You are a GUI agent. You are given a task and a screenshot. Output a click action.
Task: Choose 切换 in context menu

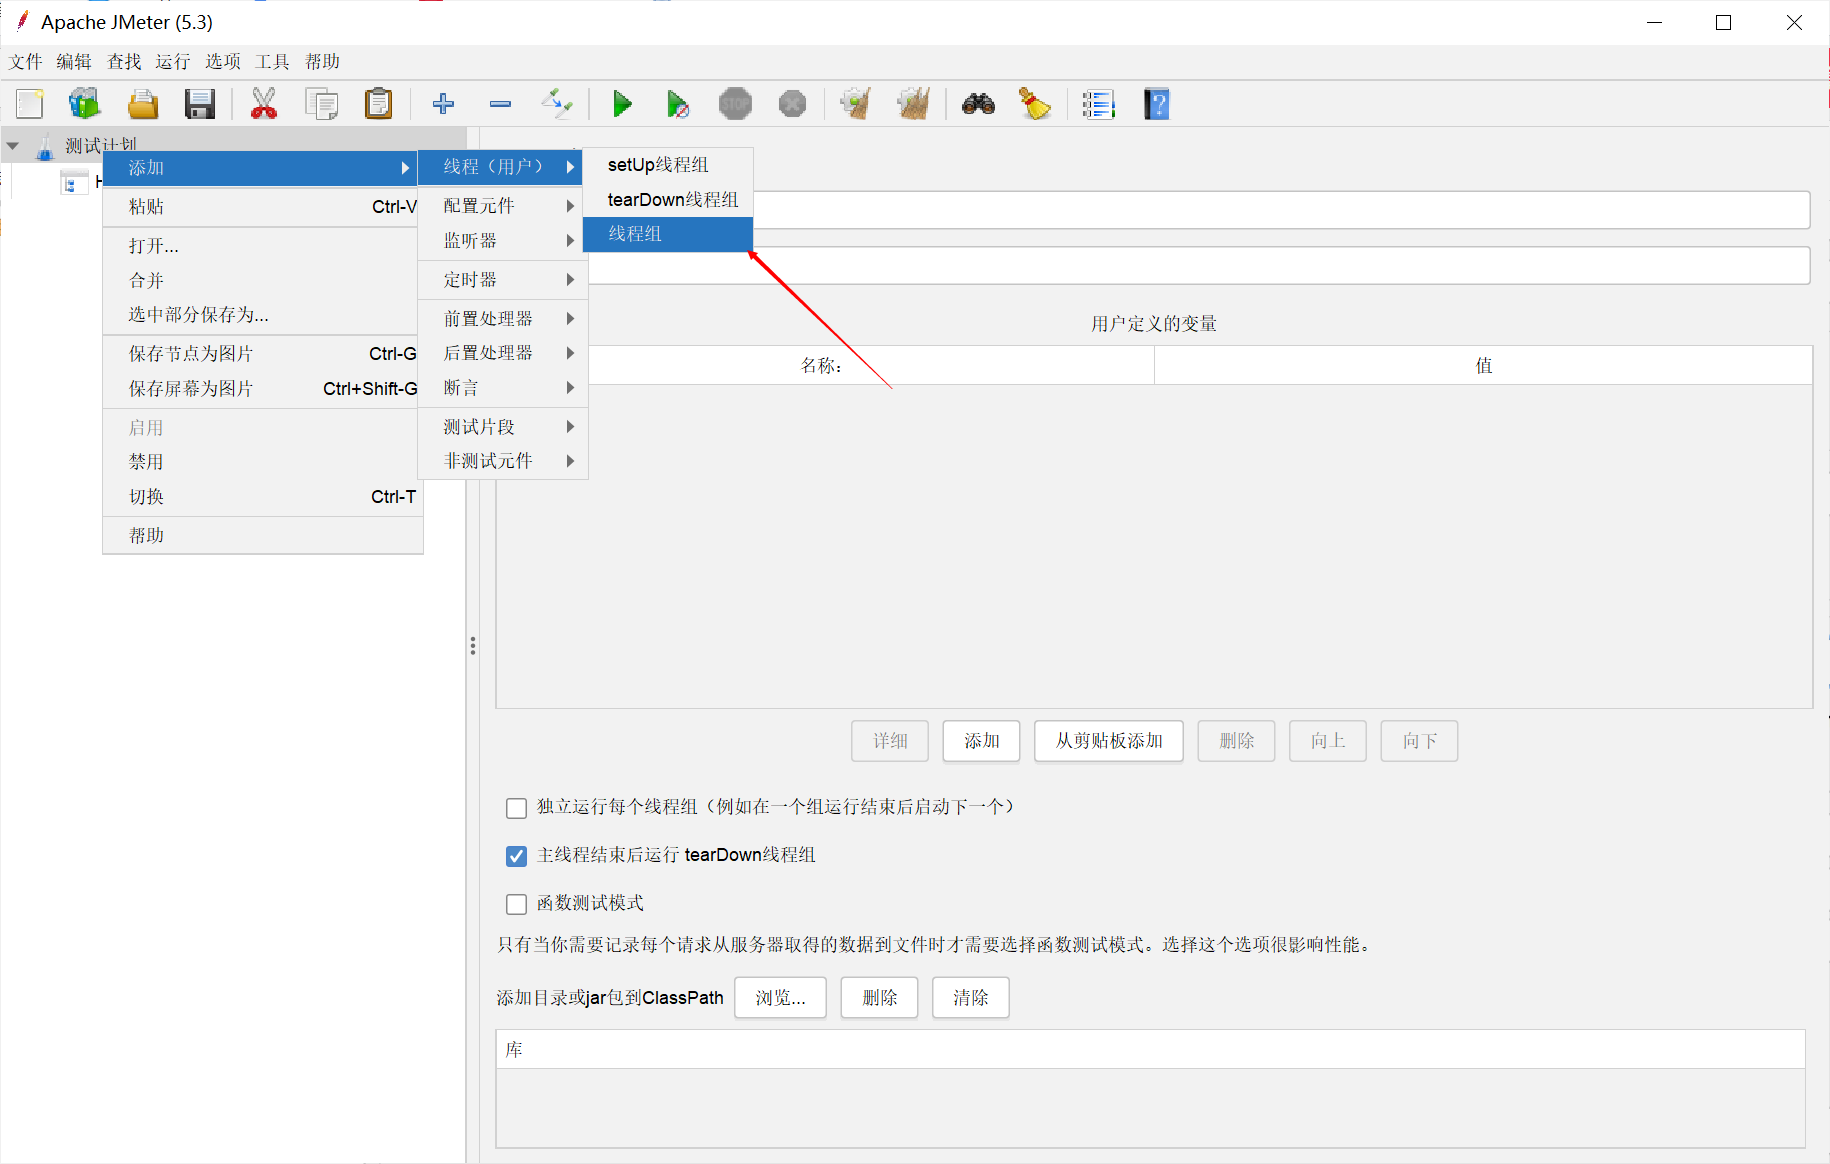[262, 497]
